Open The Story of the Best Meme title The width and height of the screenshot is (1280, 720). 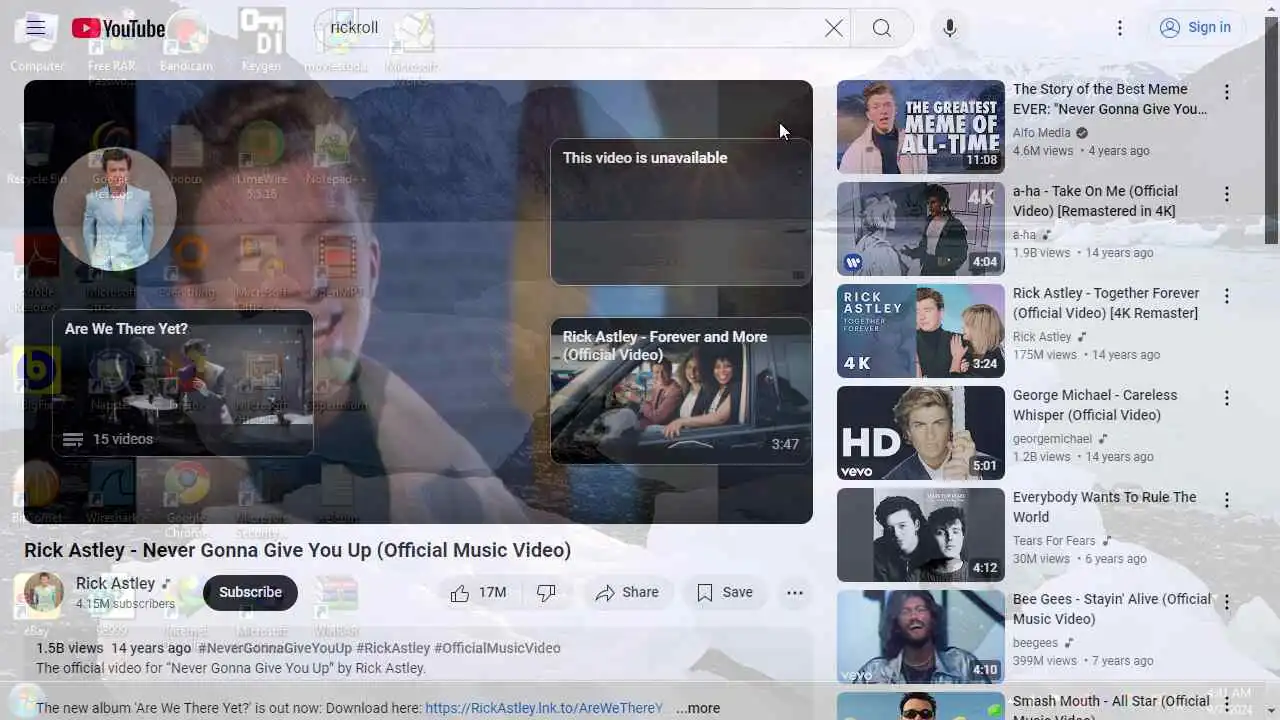point(1110,99)
